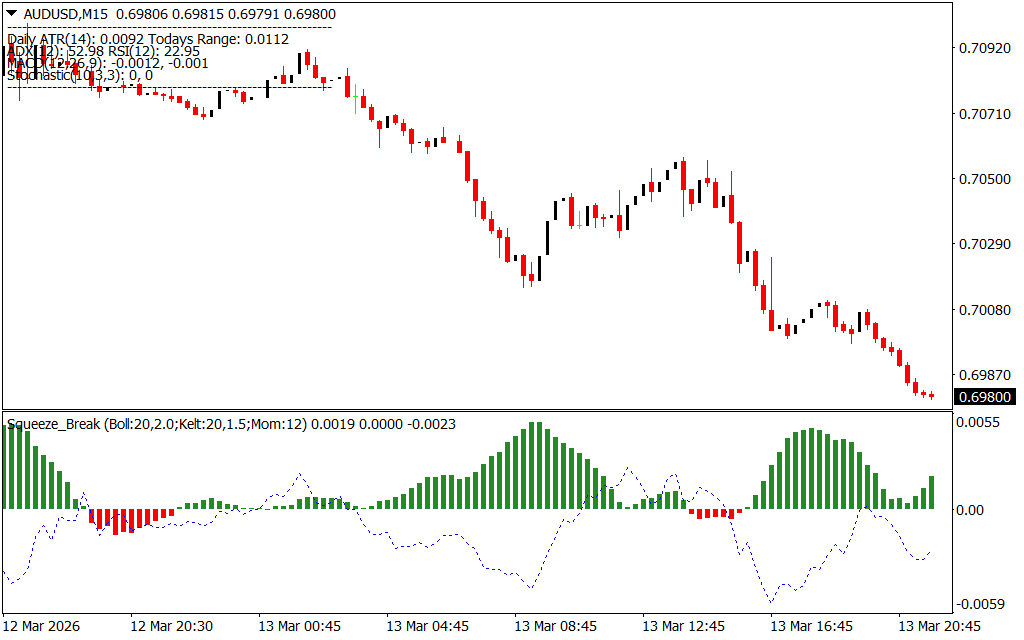The width and height of the screenshot is (1024, 640).
Task: Click the 0.0055 indicator scale value
Action: (982, 424)
